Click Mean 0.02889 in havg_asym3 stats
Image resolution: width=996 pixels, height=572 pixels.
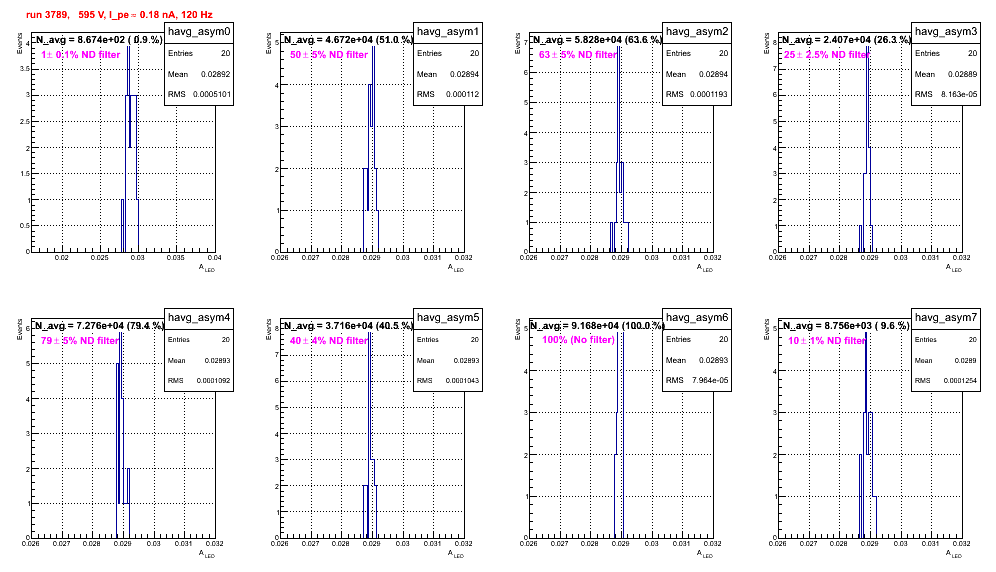pos(946,74)
